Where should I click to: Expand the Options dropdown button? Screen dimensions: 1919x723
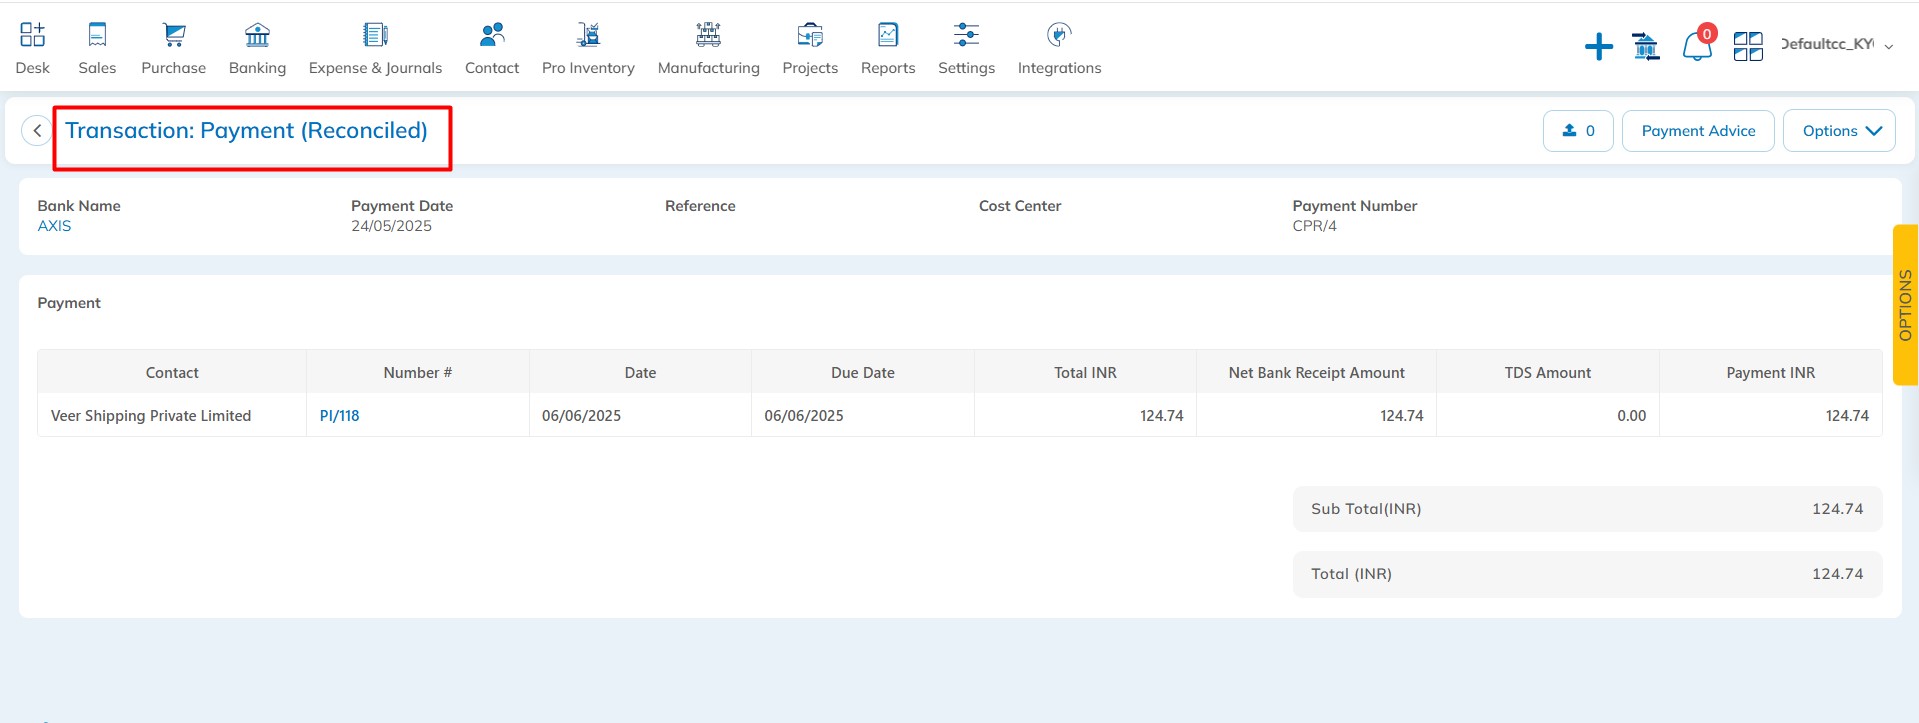pos(1839,131)
